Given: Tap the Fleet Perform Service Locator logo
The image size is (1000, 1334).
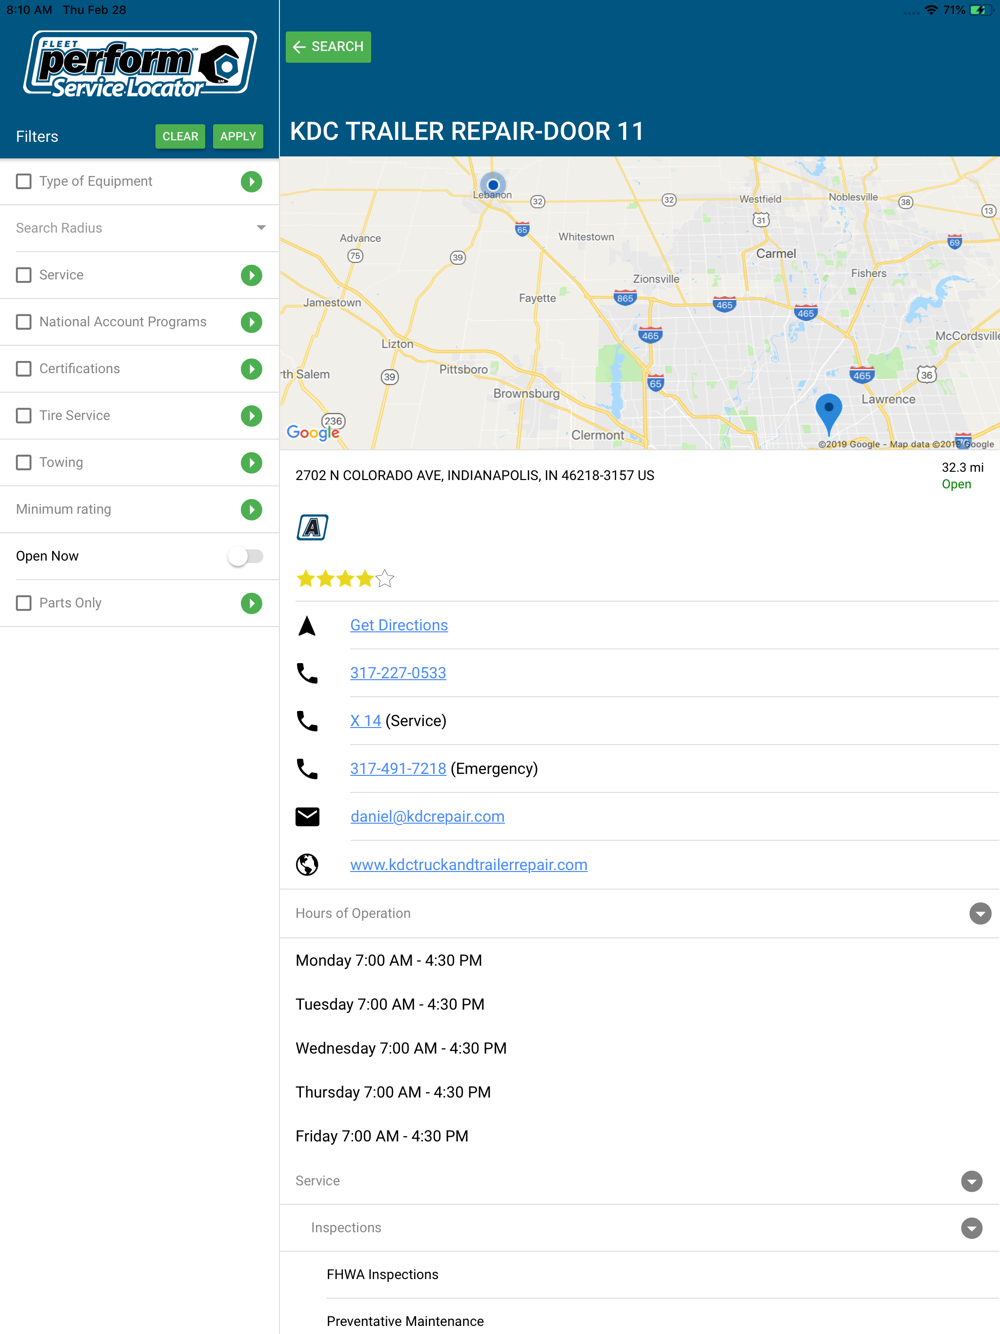Looking at the screenshot, I should 140,64.
